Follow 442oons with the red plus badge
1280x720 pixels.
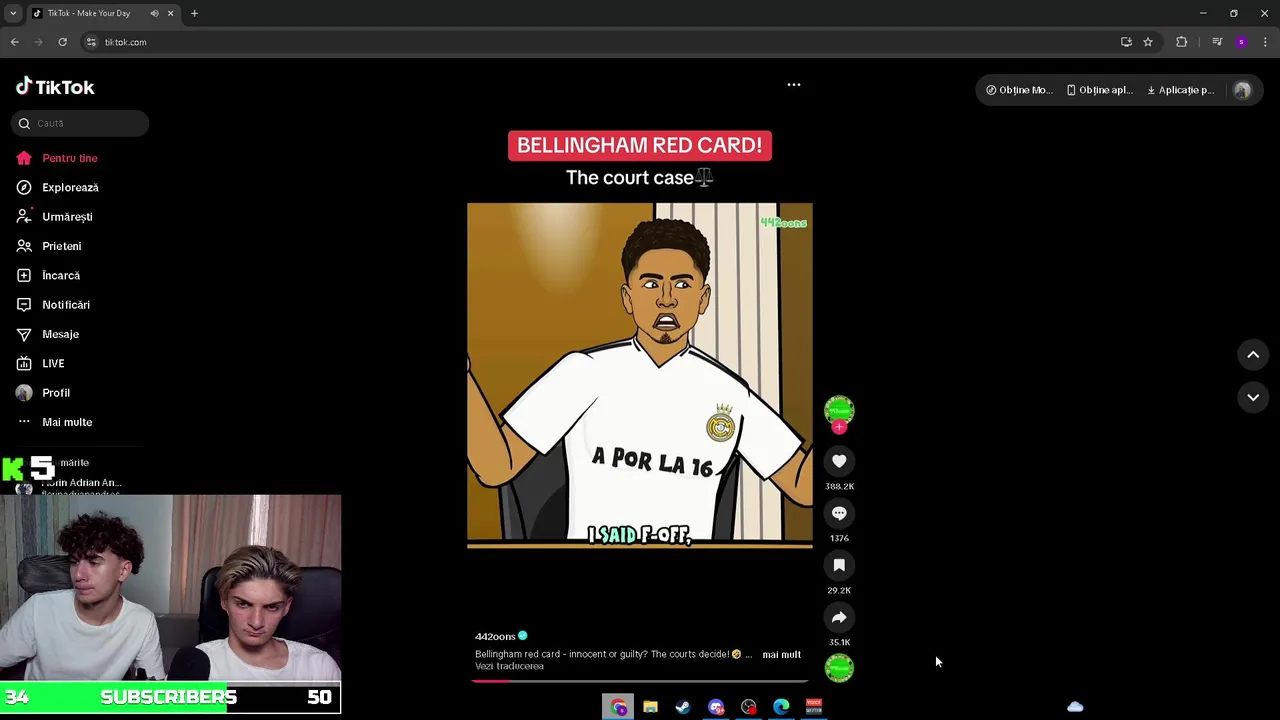click(x=839, y=427)
